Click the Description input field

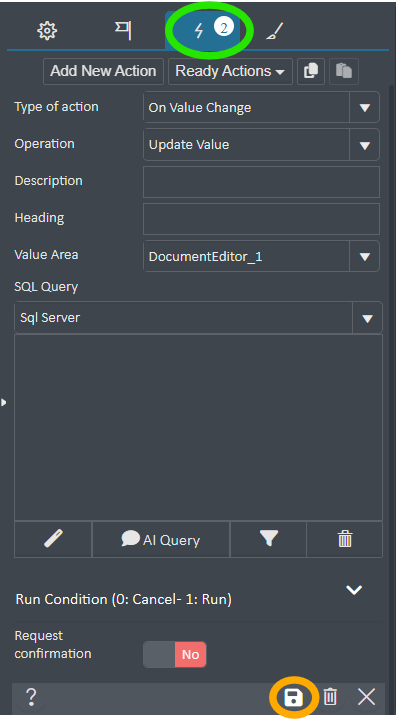click(261, 182)
